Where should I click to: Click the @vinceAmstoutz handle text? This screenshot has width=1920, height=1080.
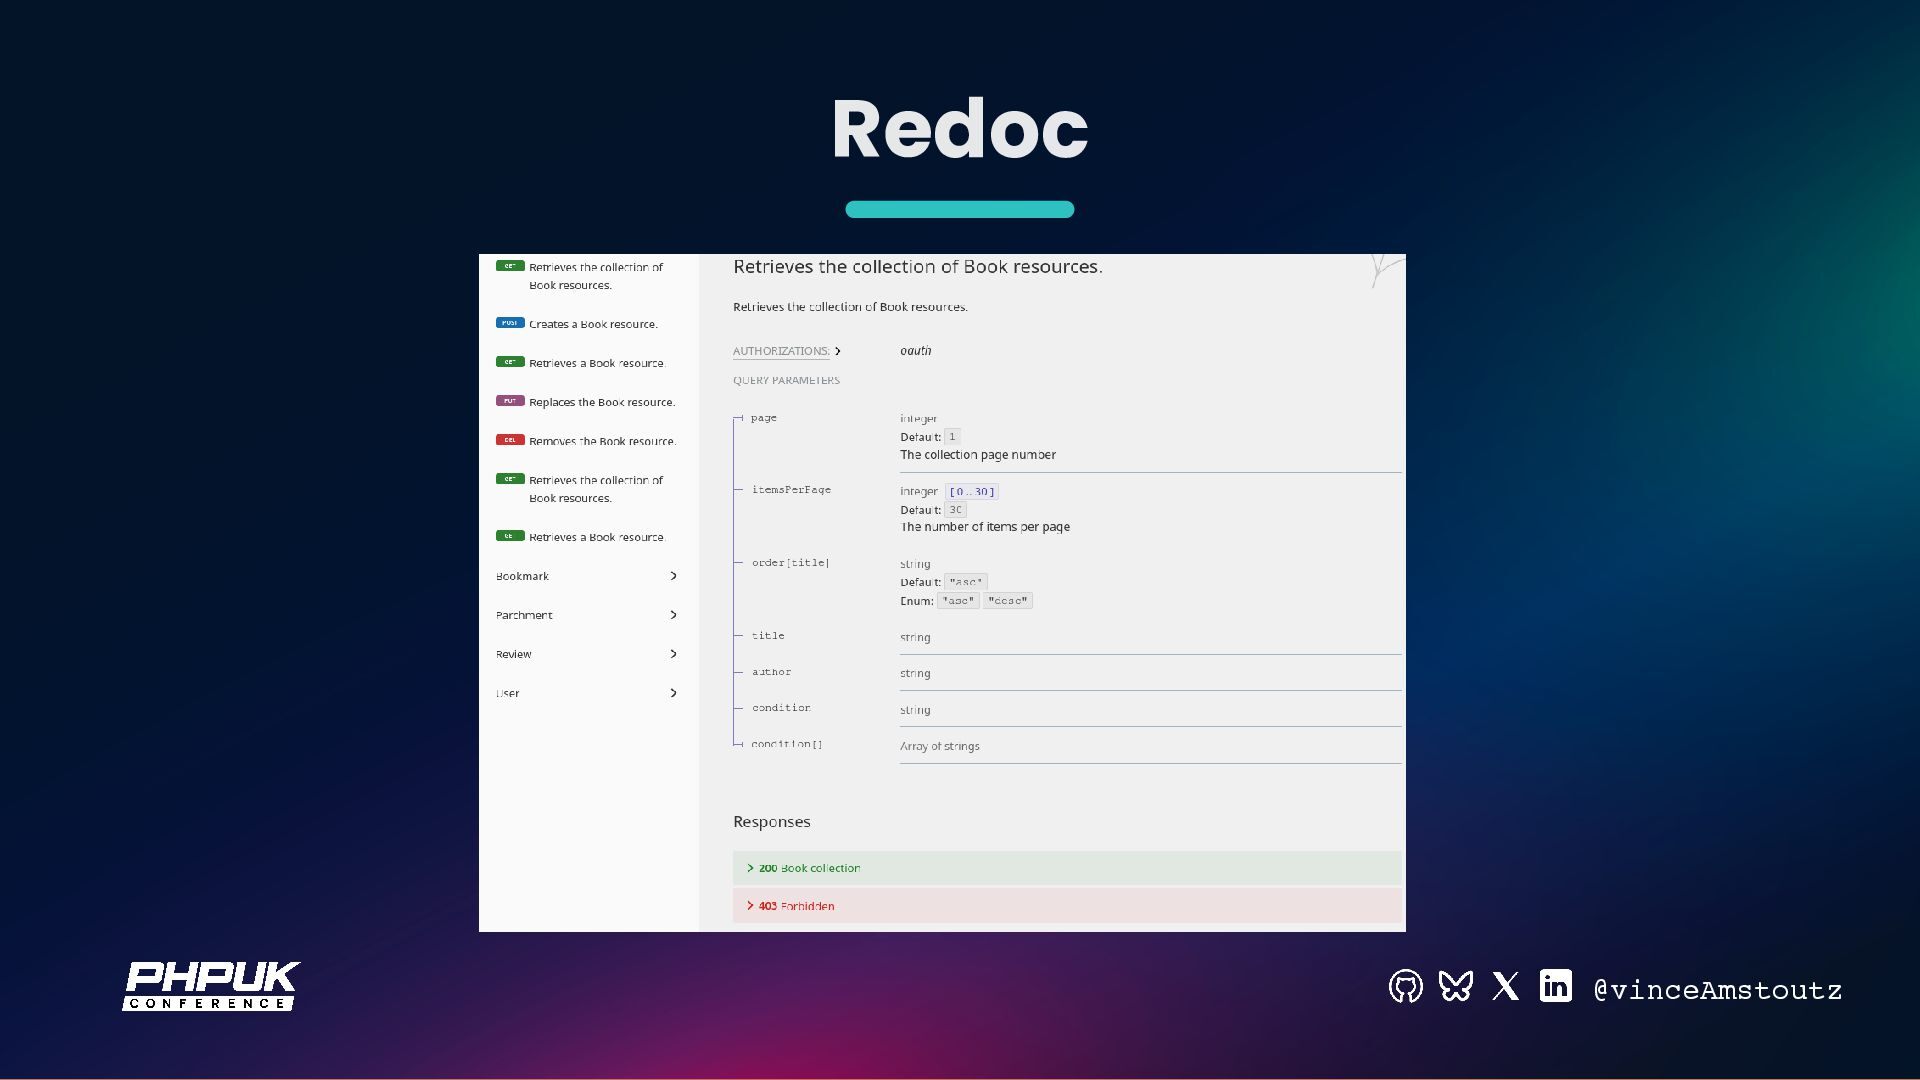(x=1717, y=990)
